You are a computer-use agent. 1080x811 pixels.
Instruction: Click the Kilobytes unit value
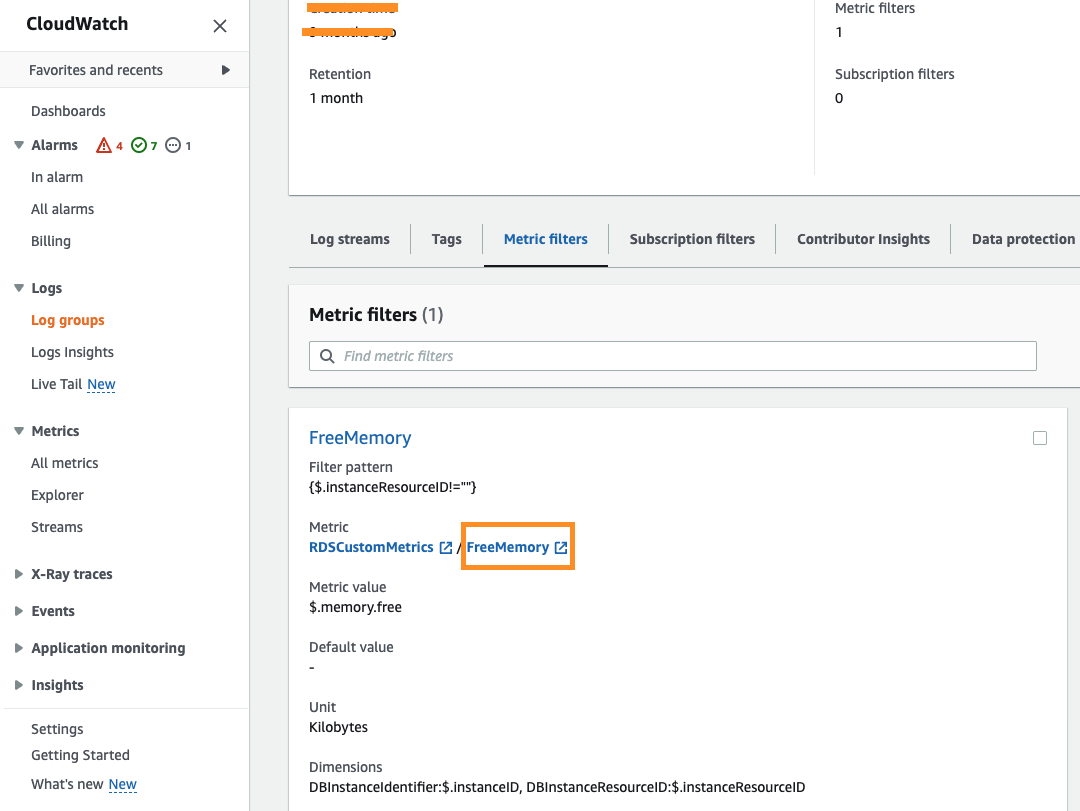point(338,727)
